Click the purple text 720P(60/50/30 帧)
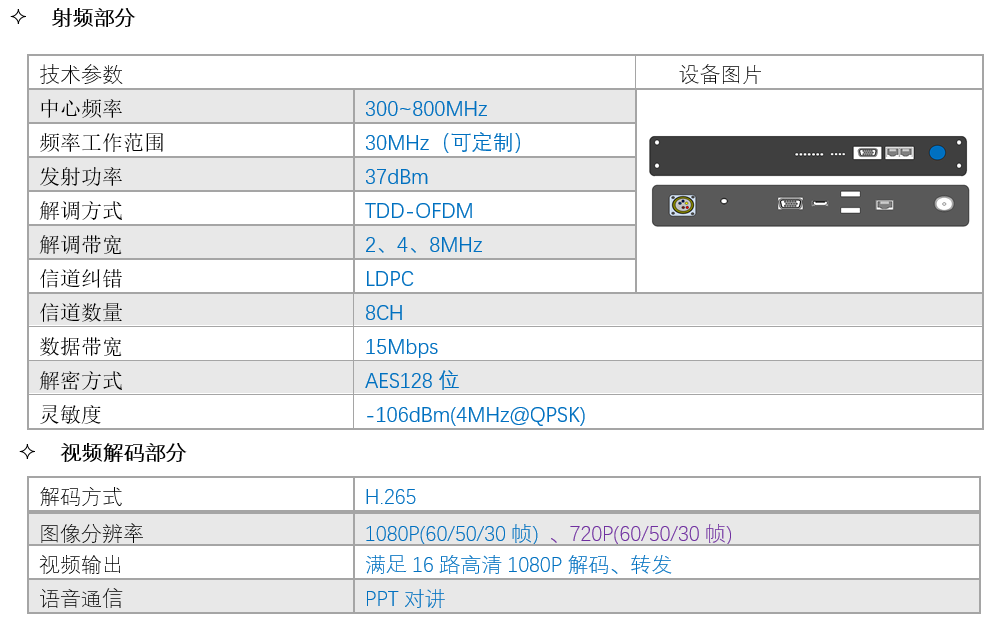 coord(650,533)
